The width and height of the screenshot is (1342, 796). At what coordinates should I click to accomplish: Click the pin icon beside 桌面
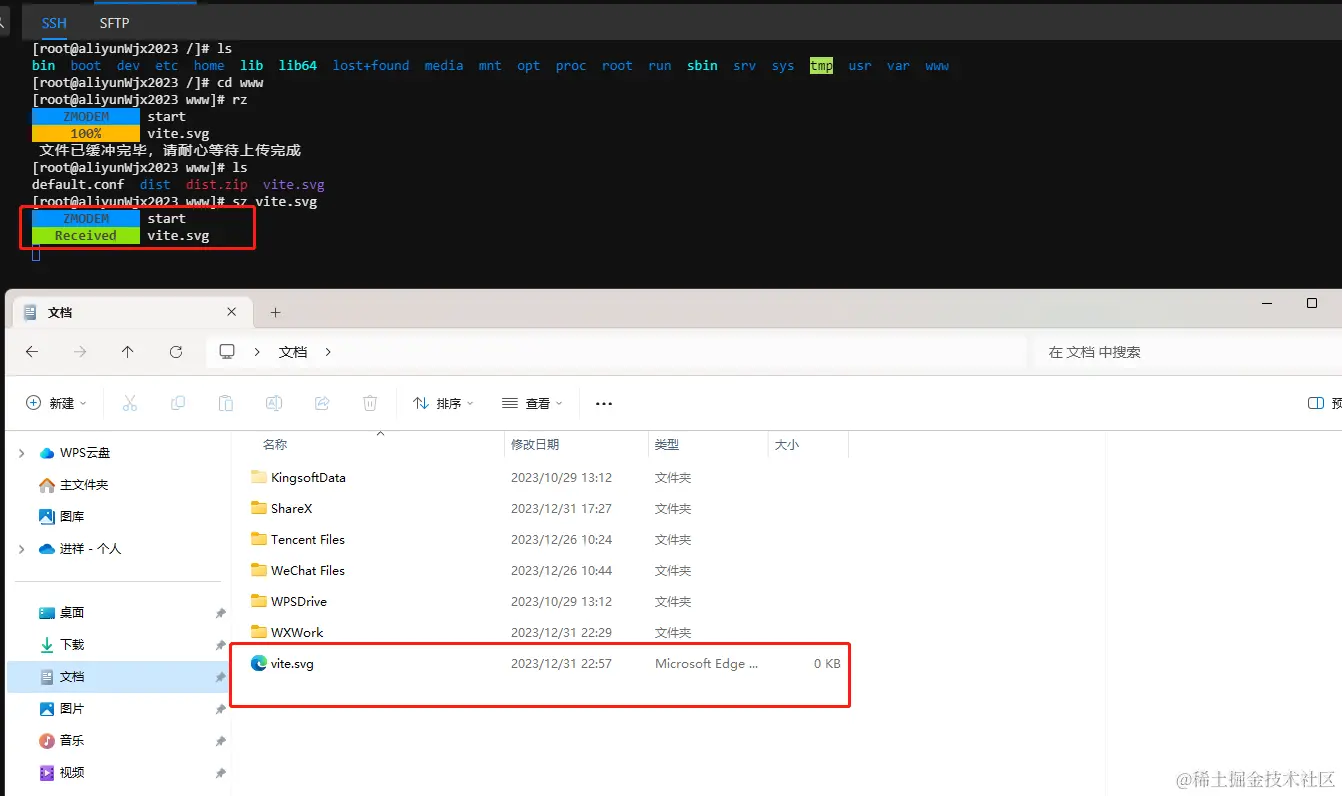coord(220,613)
